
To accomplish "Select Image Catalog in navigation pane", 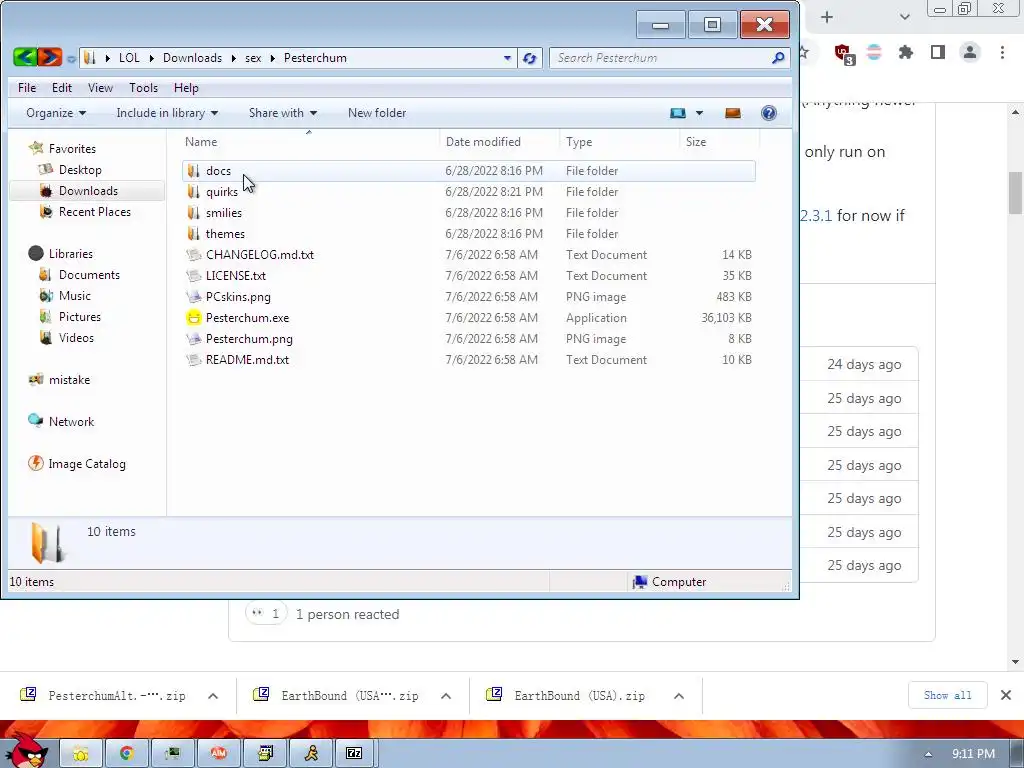I will click(x=87, y=464).
